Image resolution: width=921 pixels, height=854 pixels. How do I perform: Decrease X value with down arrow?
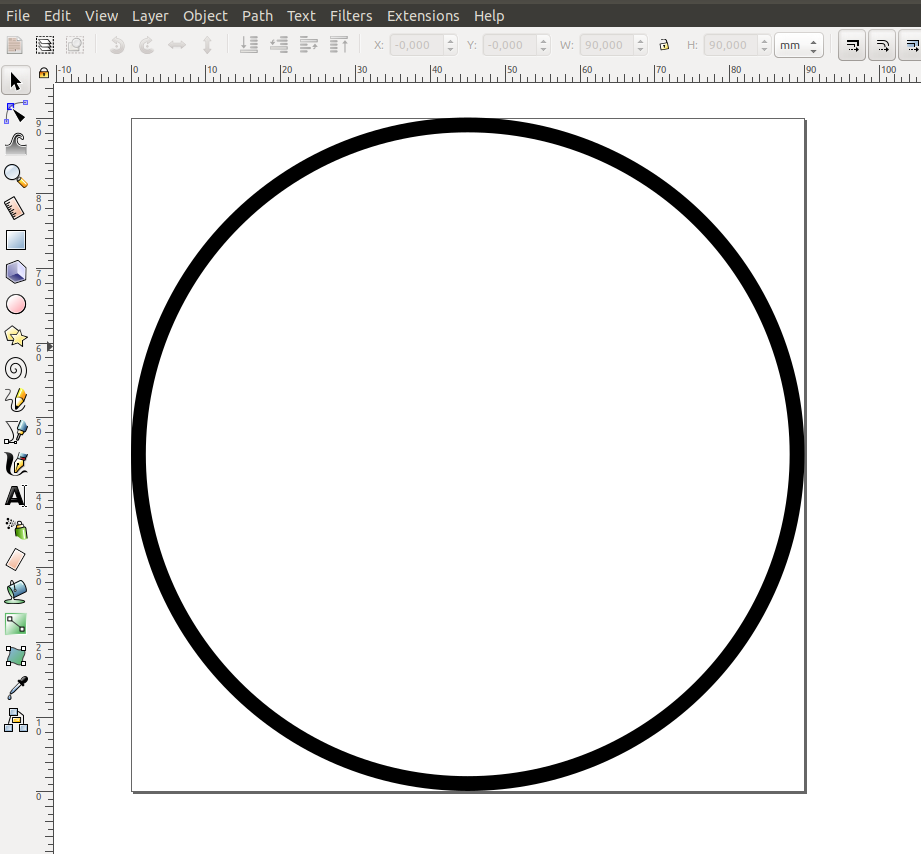click(451, 50)
